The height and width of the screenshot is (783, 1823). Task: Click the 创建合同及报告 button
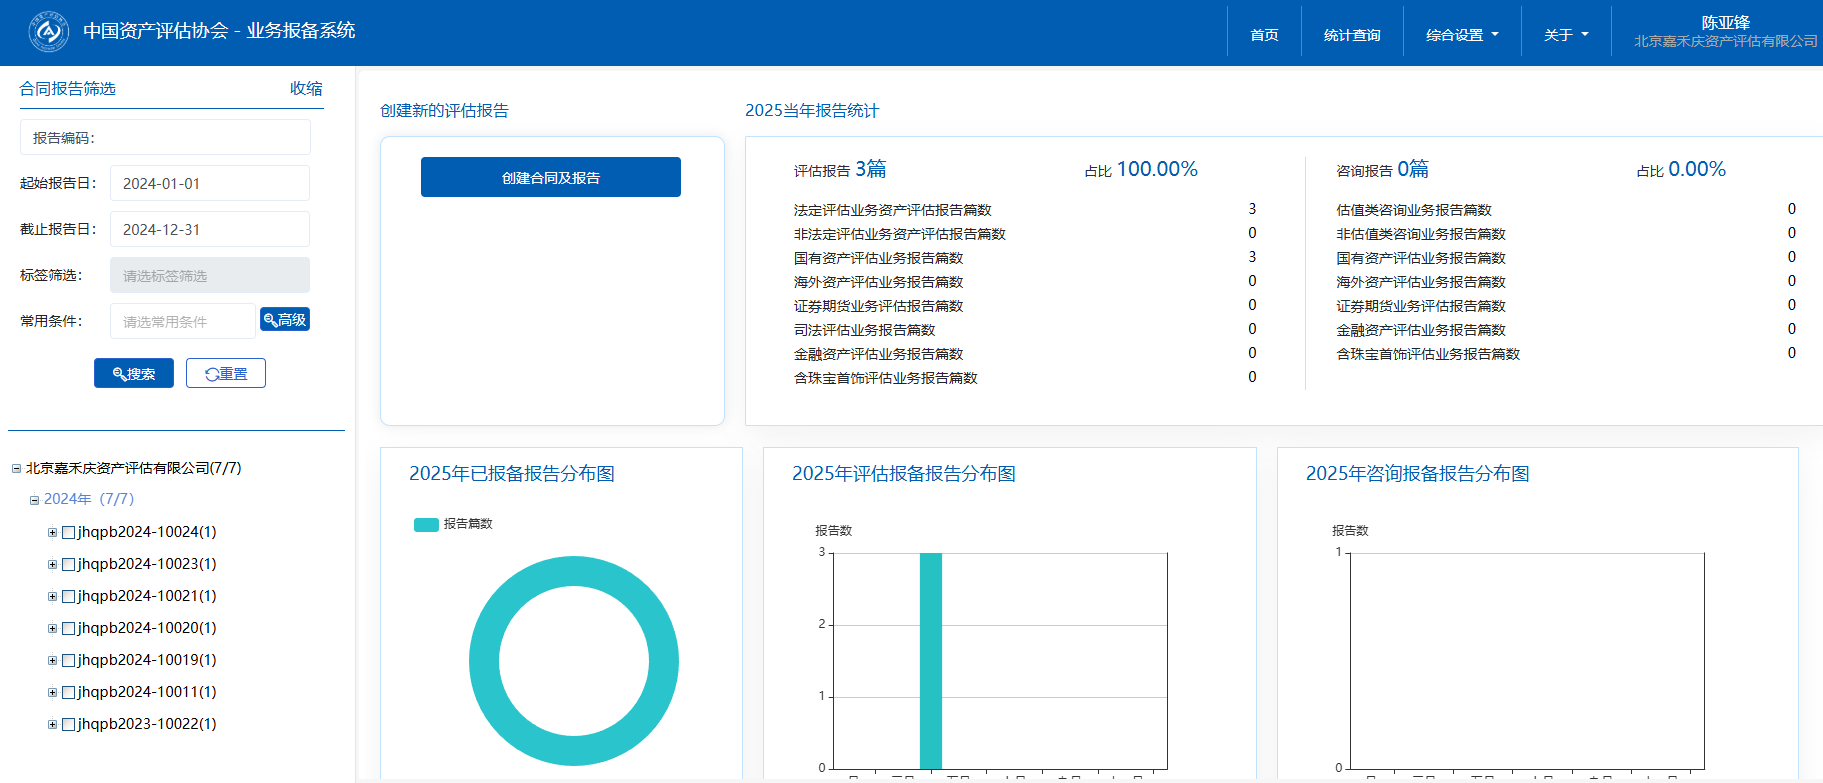[551, 177]
